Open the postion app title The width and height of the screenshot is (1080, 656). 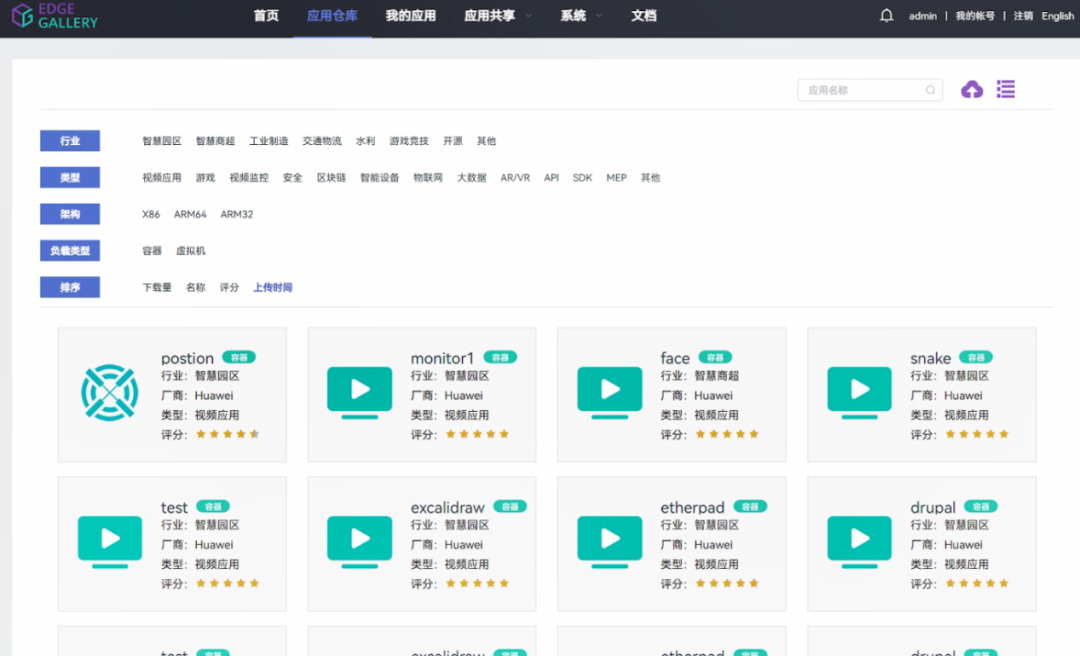(x=187, y=358)
